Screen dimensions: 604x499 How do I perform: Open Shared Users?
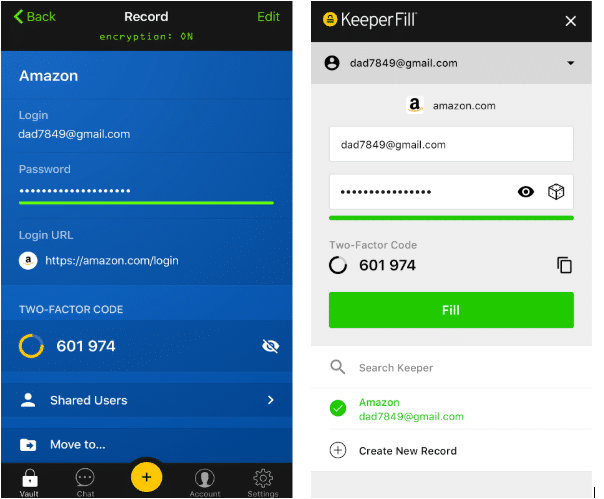point(146,400)
